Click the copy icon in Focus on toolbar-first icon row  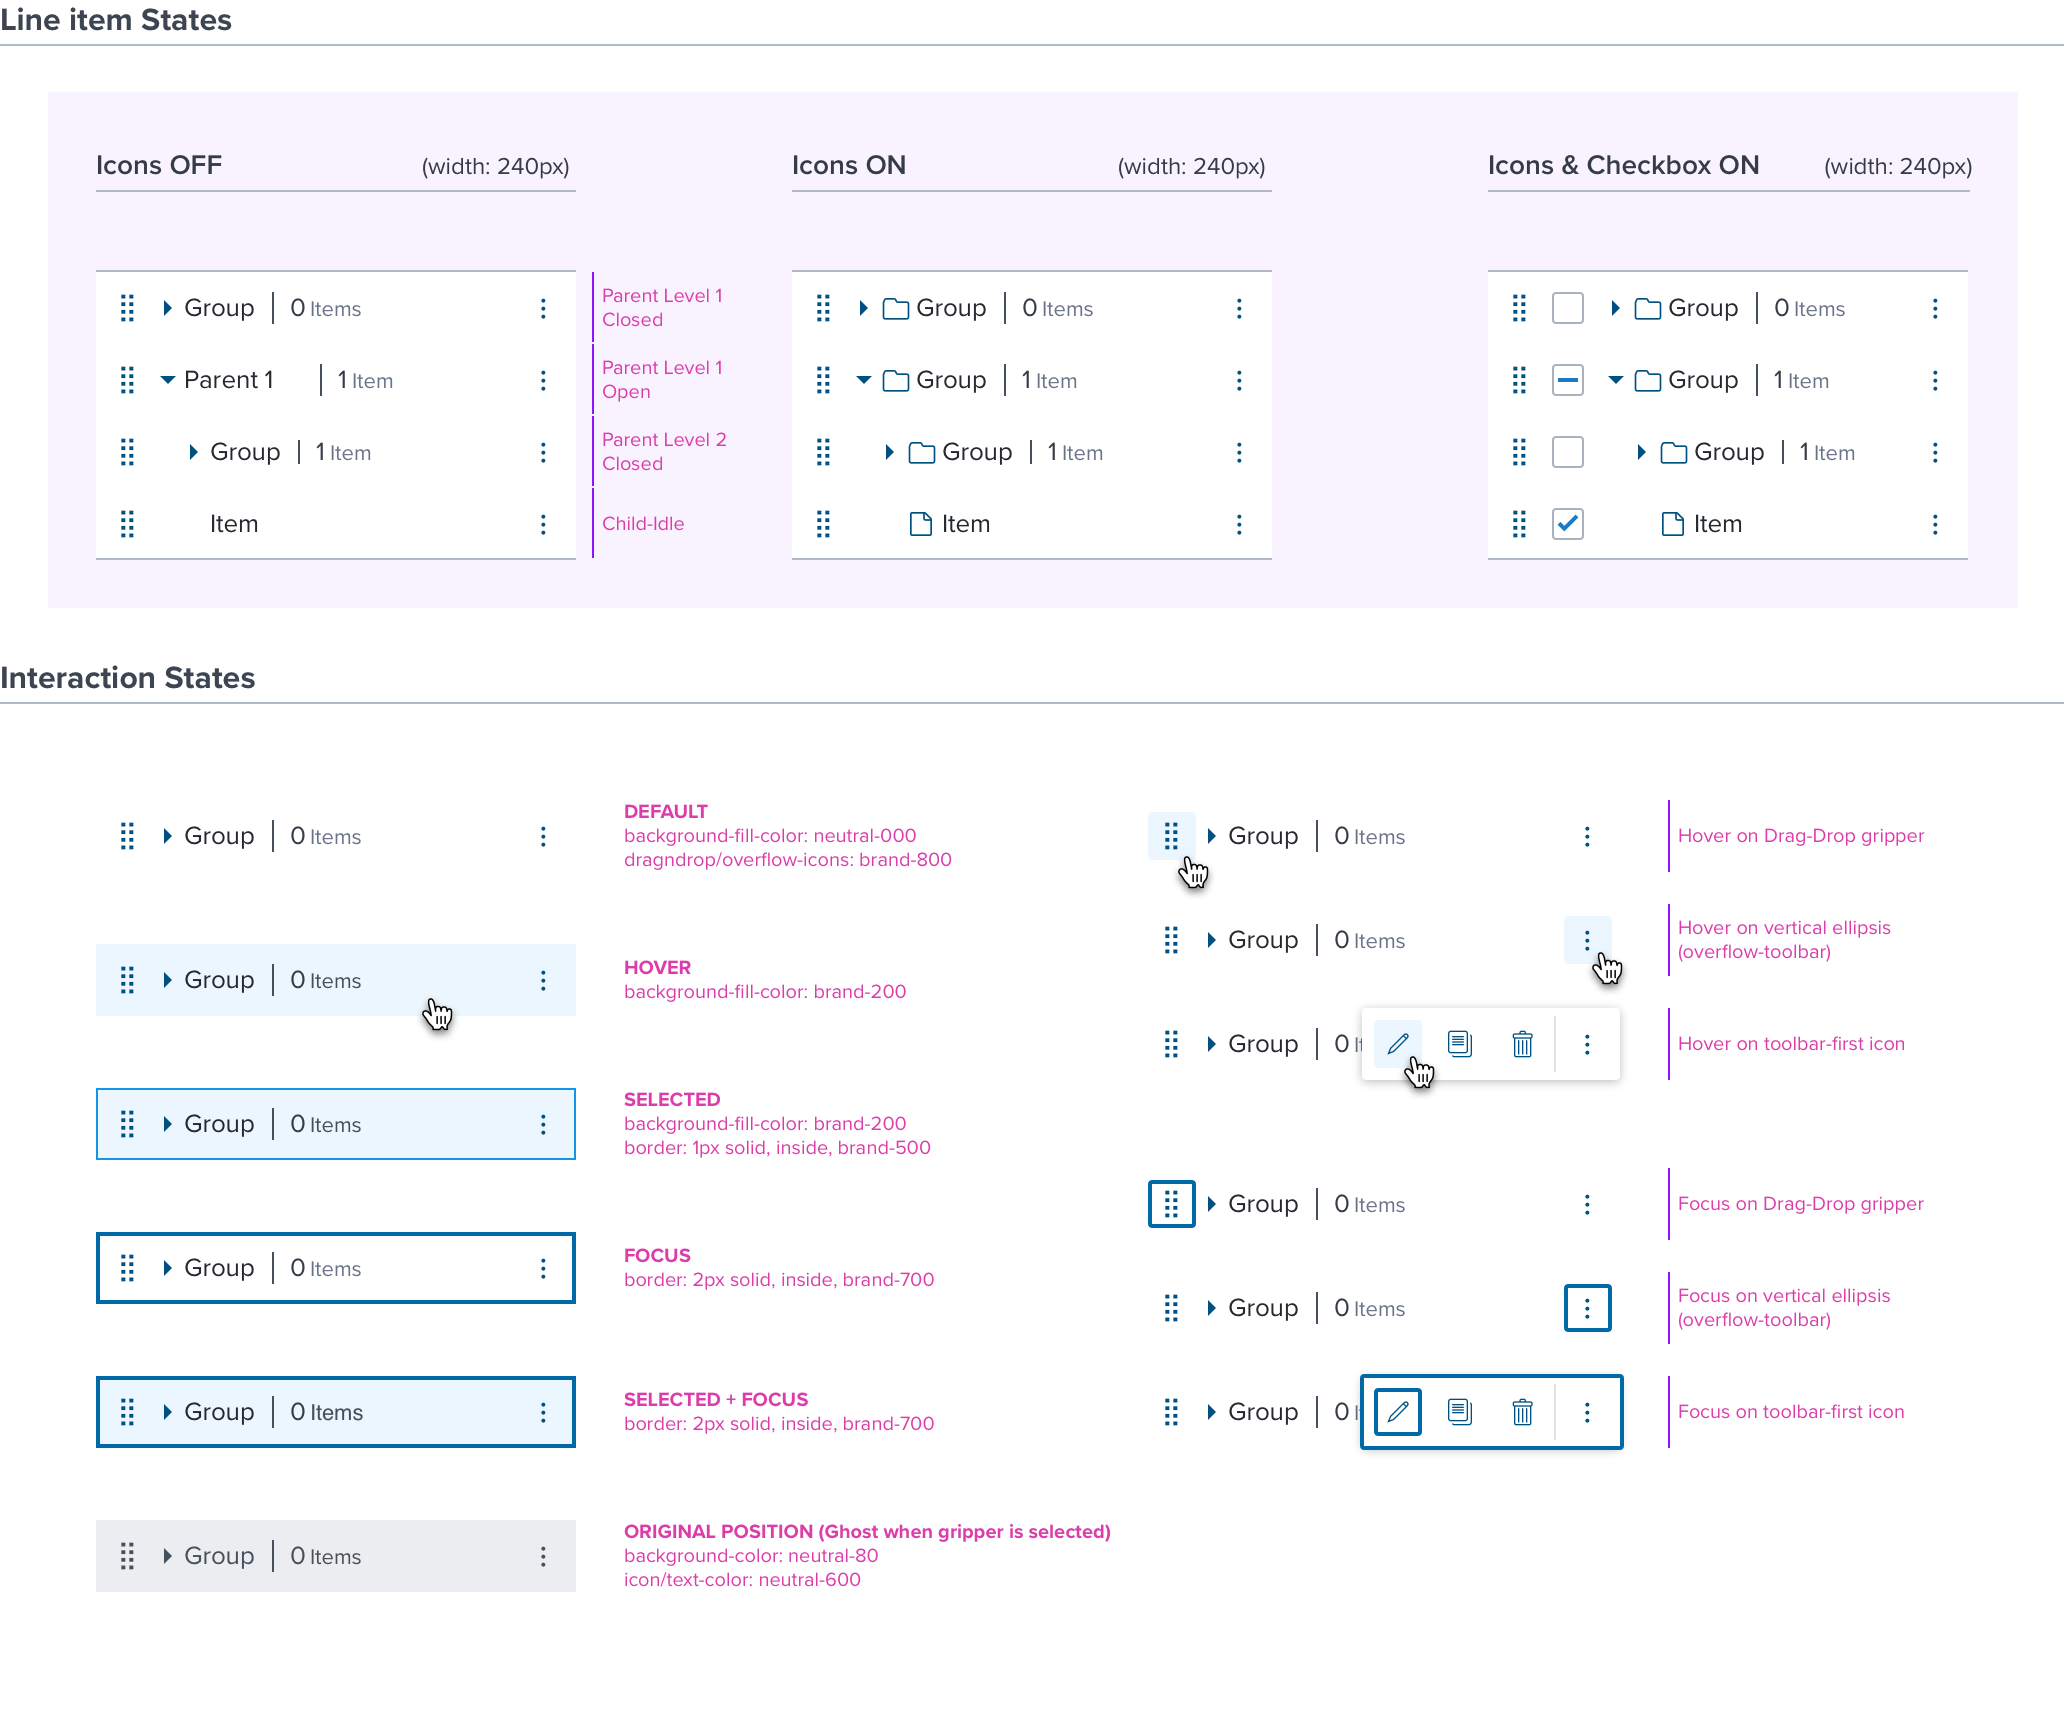click(x=1460, y=1412)
